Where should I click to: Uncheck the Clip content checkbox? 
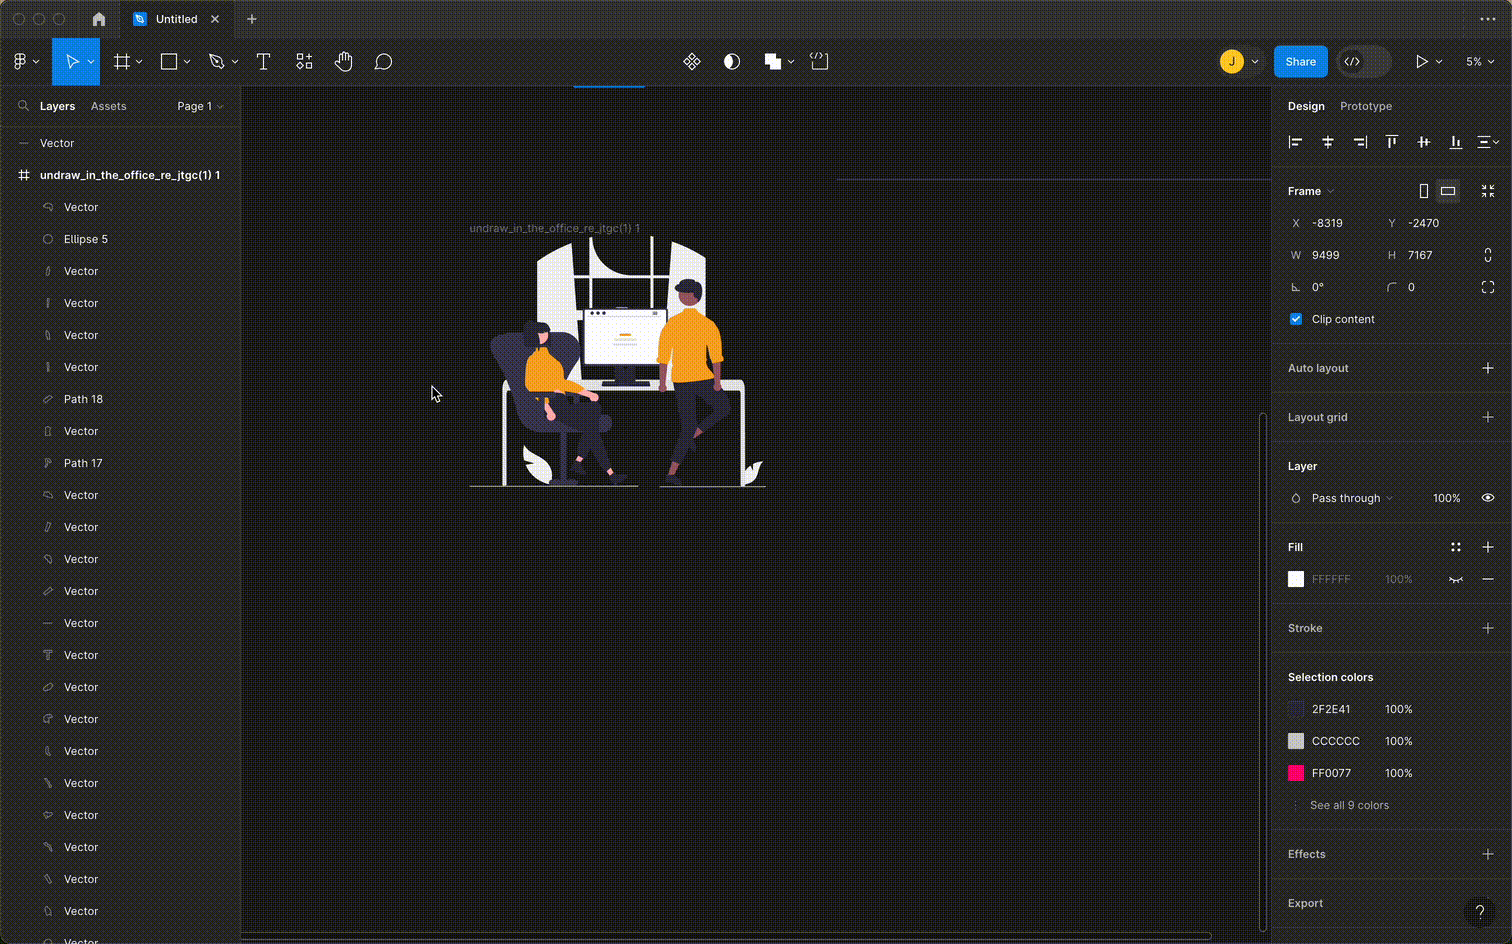[x=1296, y=319]
